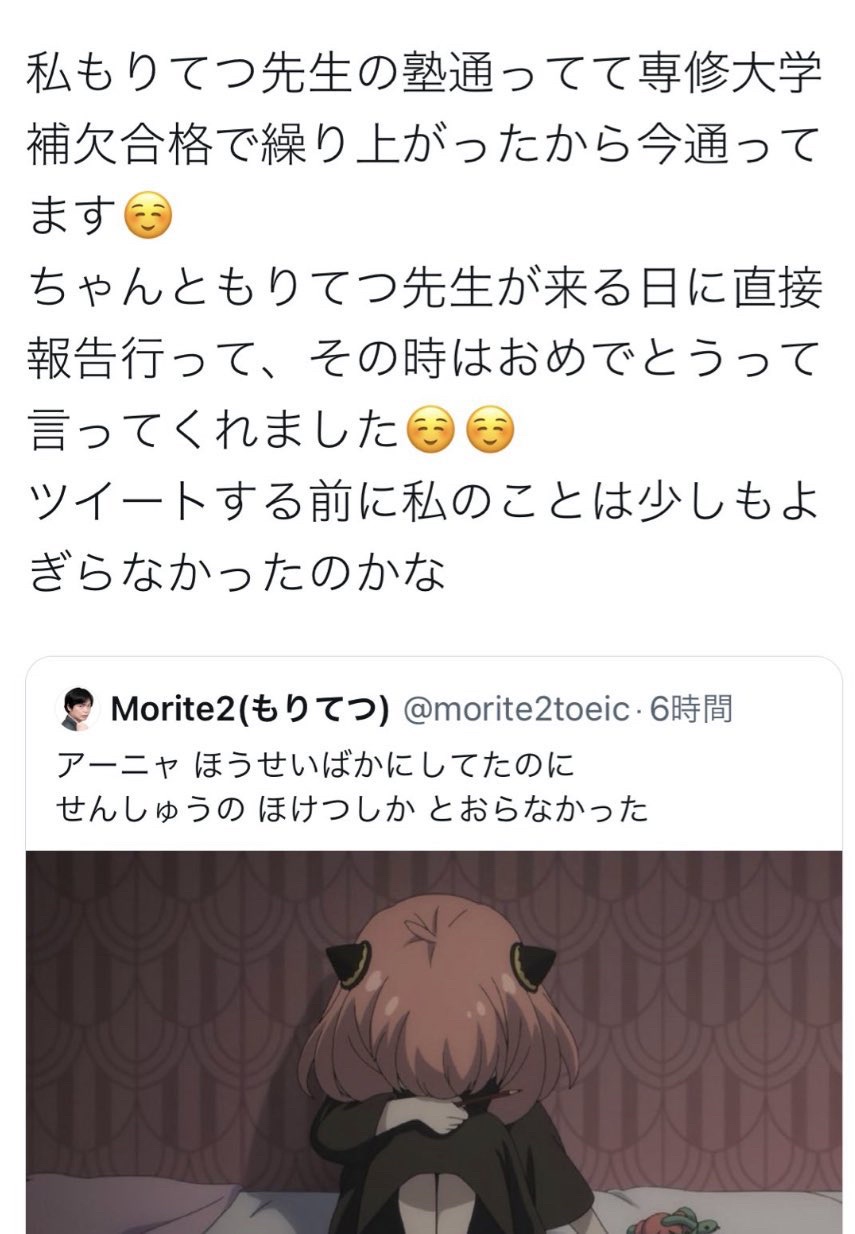Image resolution: width=855 pixels, height=1234 pixels.
Task: Click the line 補欠合格で繰り上がったから今通って
Action: 424,147
